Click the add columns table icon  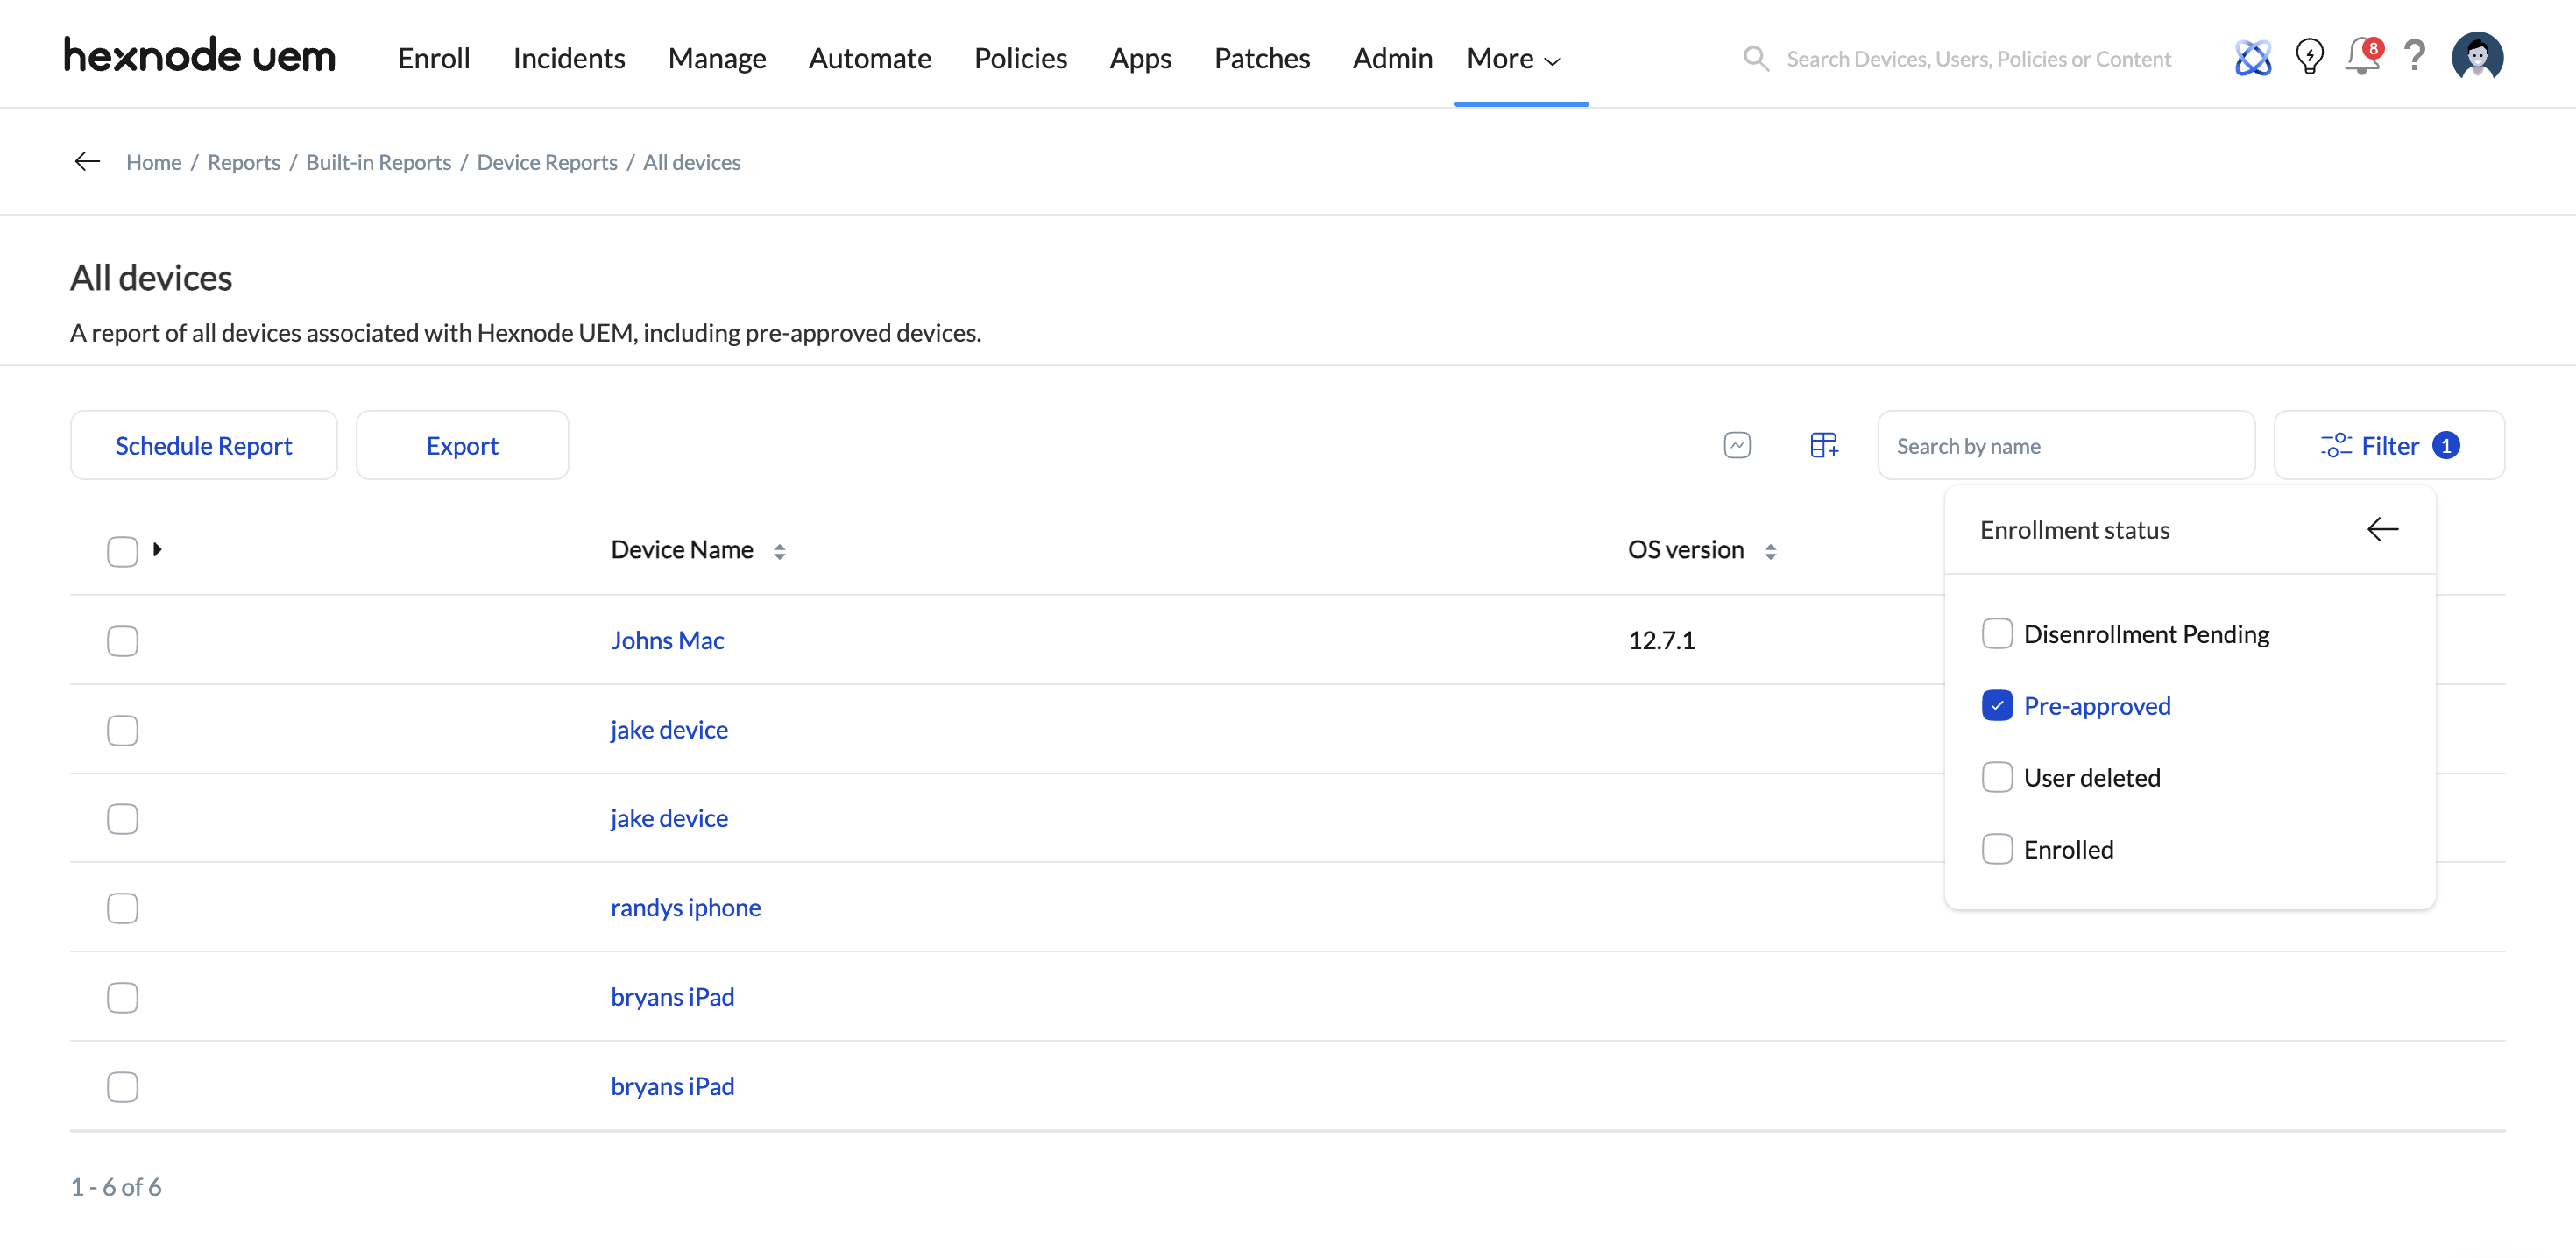tap(1823, 445)
